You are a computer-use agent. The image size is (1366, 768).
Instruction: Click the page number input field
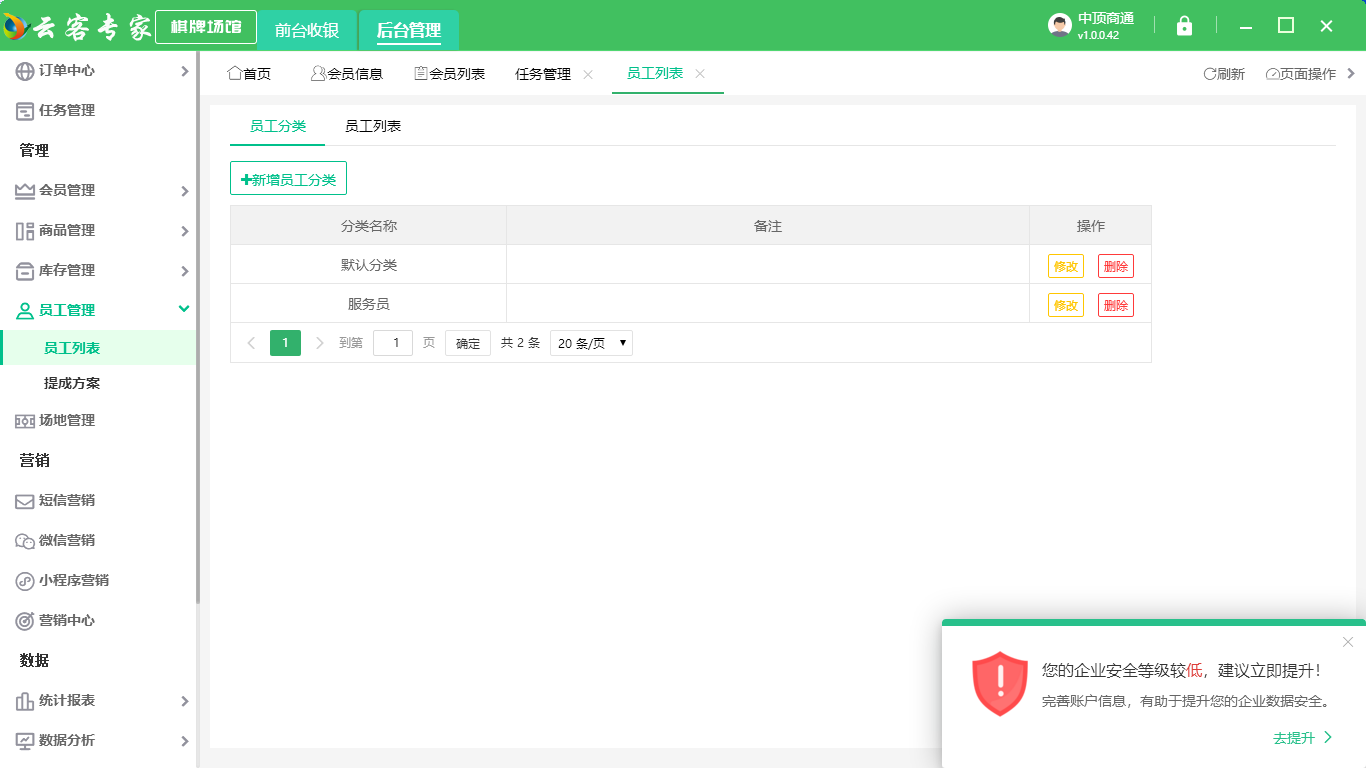pyautogui.click(x=393, y=343)
